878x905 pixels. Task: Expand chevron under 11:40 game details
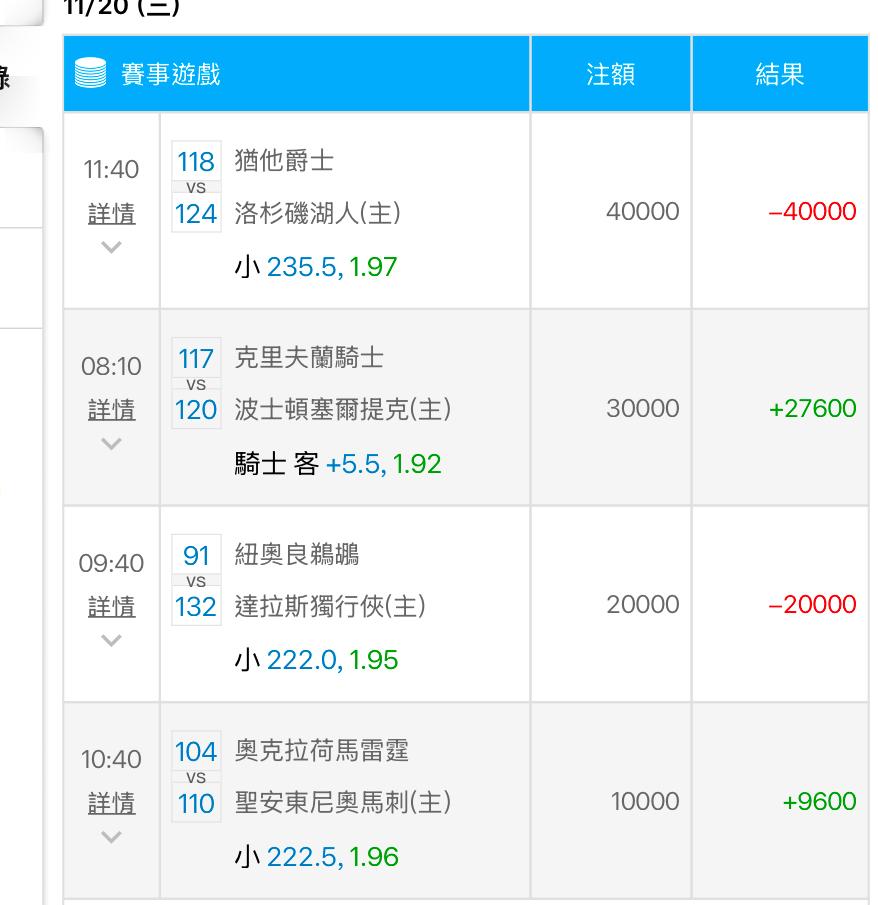tap(111, 247)
